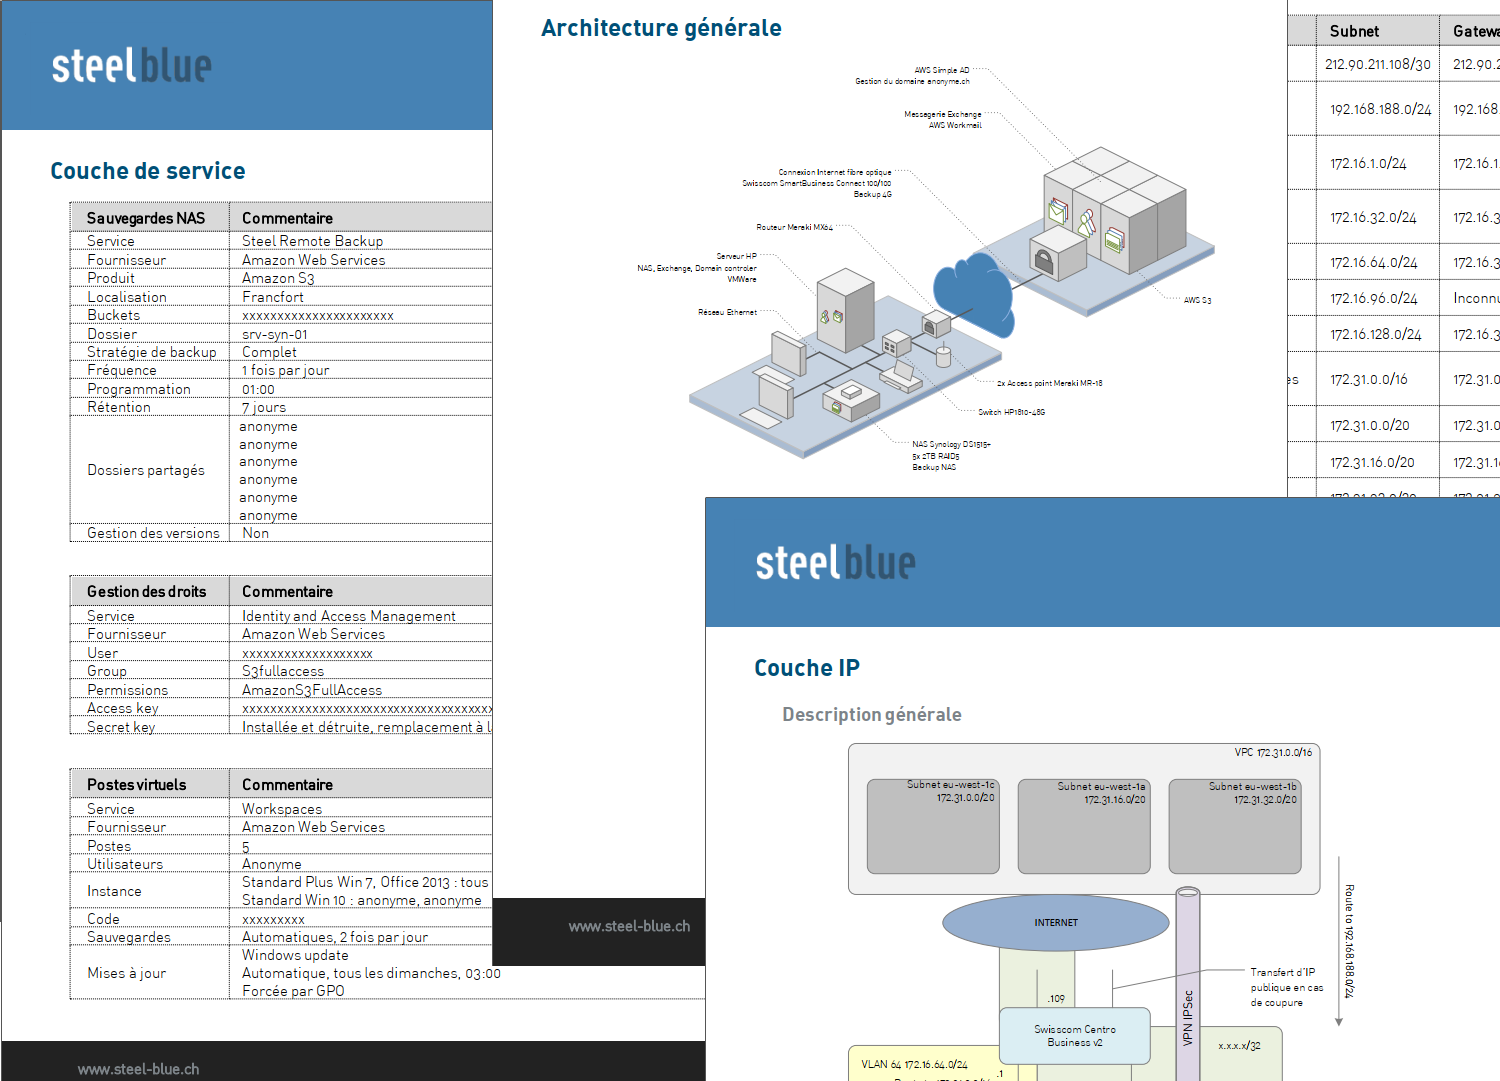Select the 'Forcée par GPO' line
This screenshot has height=1081, width=1500.
coord(293,991)
